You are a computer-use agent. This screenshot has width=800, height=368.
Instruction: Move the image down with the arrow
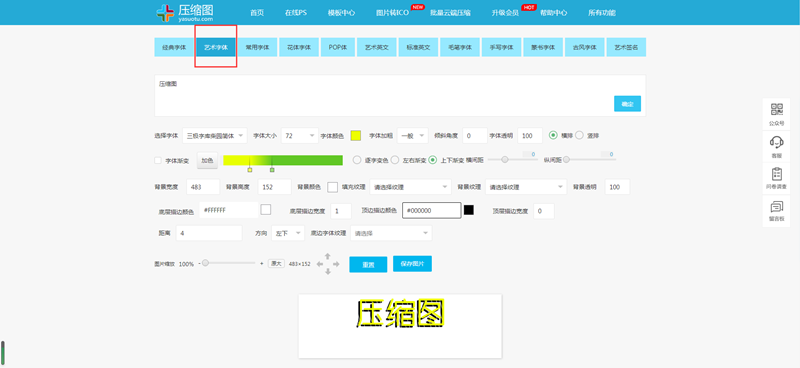pyautogui.click(x=328, y=272)
